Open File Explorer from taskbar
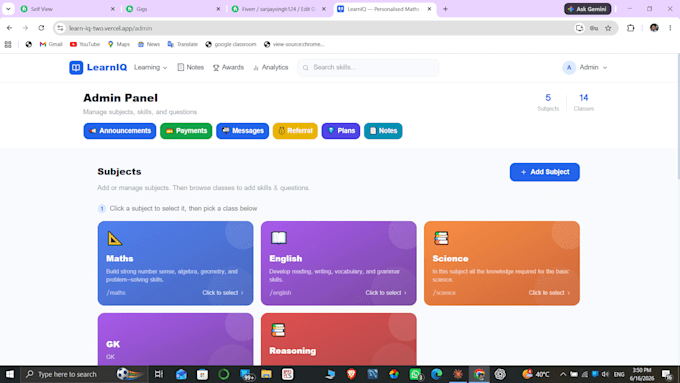The width and height of the screenshot is (680, 383). [x=266, y=374]
